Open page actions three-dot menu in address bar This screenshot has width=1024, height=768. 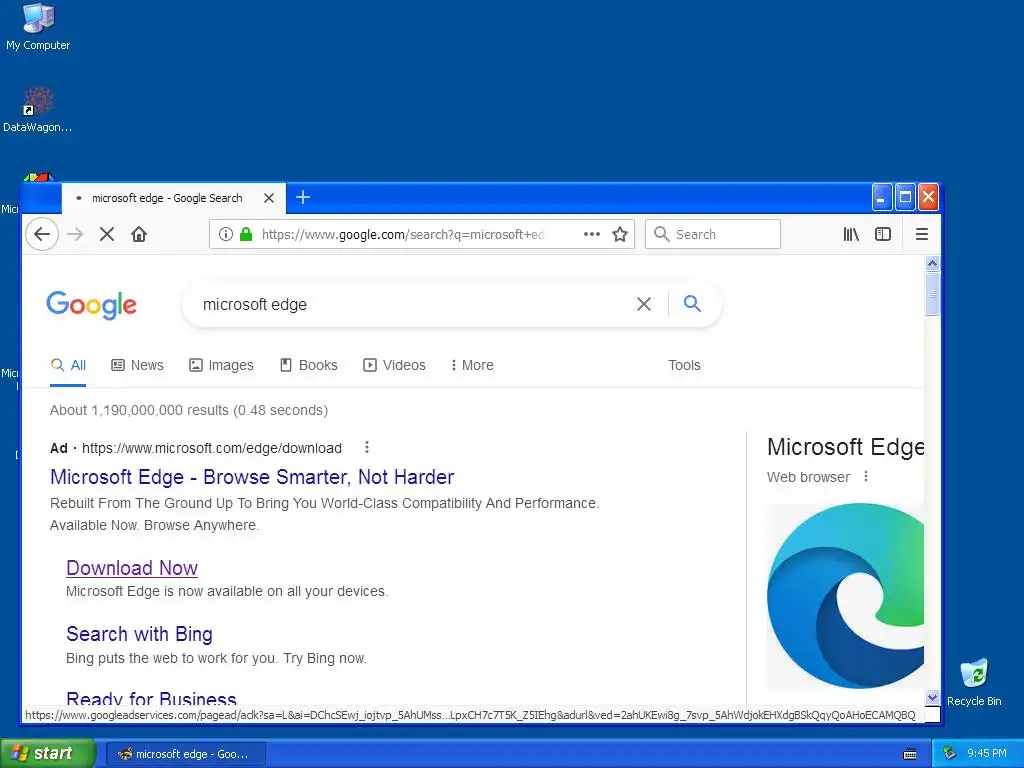pos(592,234)
